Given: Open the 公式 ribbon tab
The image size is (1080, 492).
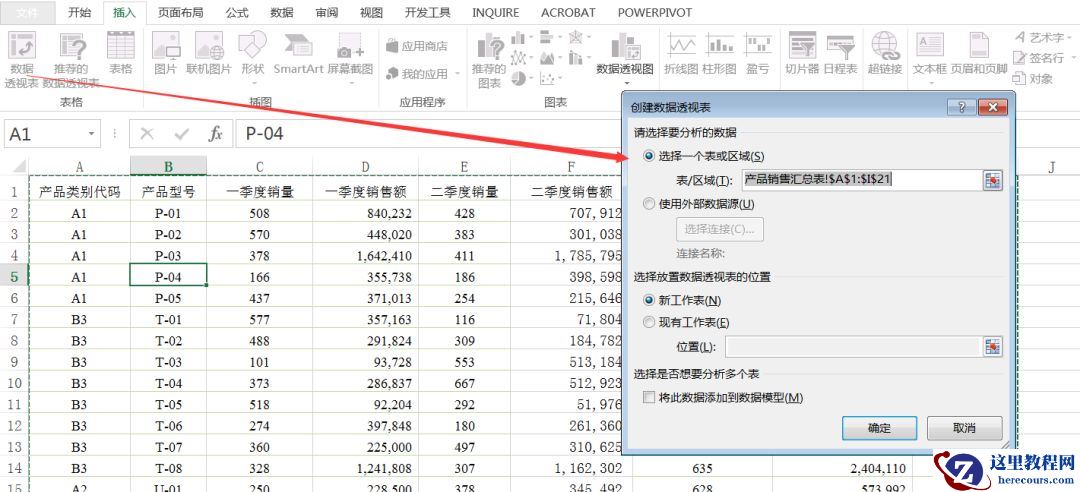Looking at the screenshot, I should tap(237, 12).
